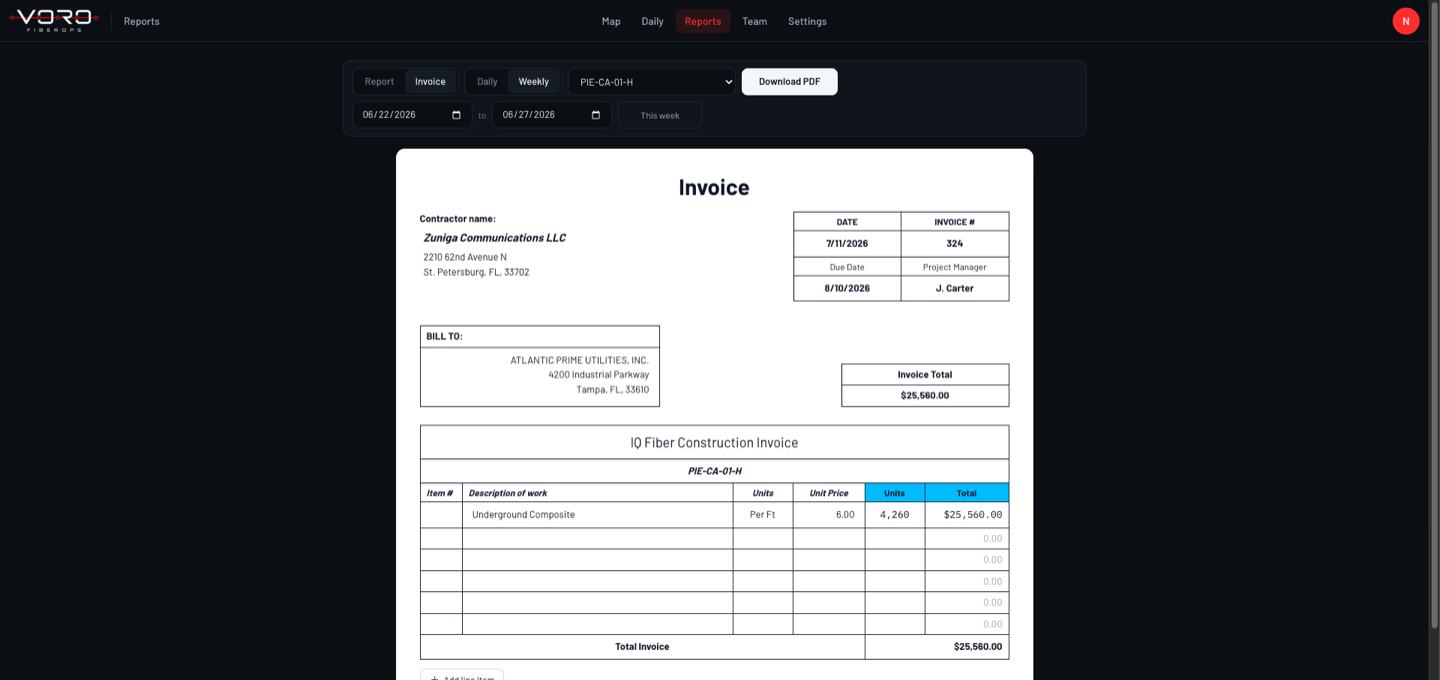Screen dimensions: 1440x680
Task: Click the first row total $25,560.00
Action: pos(967,515)
